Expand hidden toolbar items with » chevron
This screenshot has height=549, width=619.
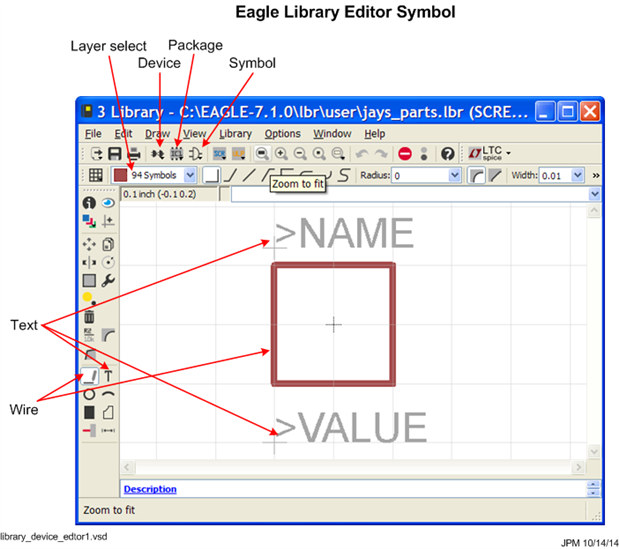(x=595, y=175)
